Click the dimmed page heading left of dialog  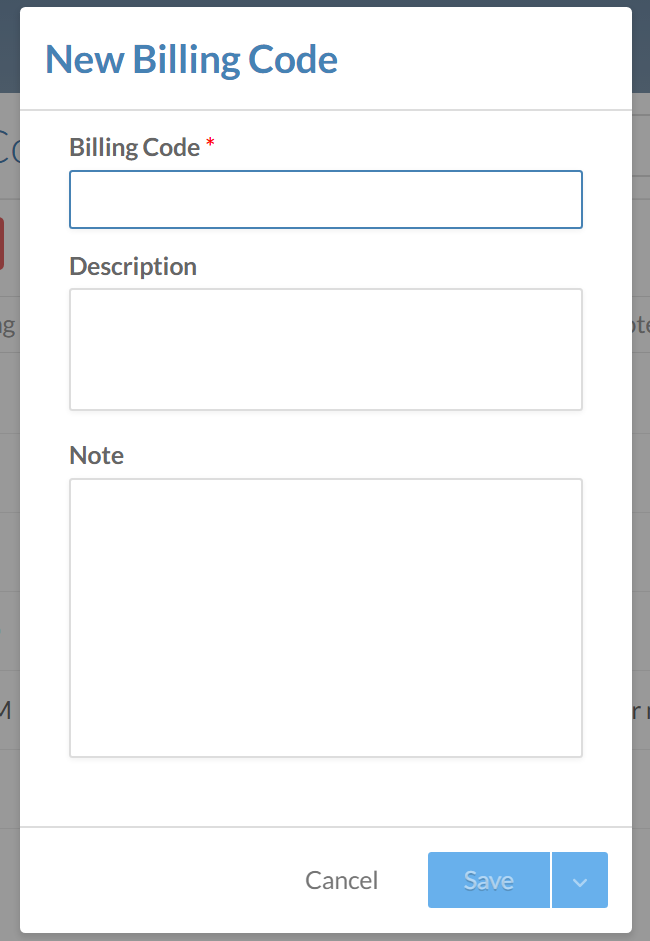9,148
